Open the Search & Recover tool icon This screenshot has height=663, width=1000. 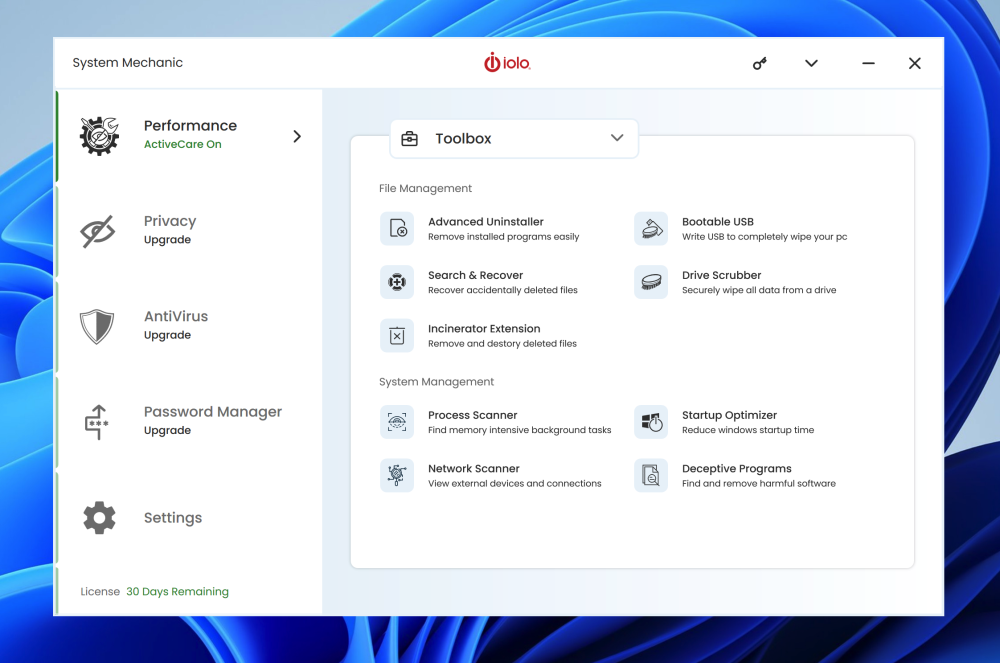397,282
